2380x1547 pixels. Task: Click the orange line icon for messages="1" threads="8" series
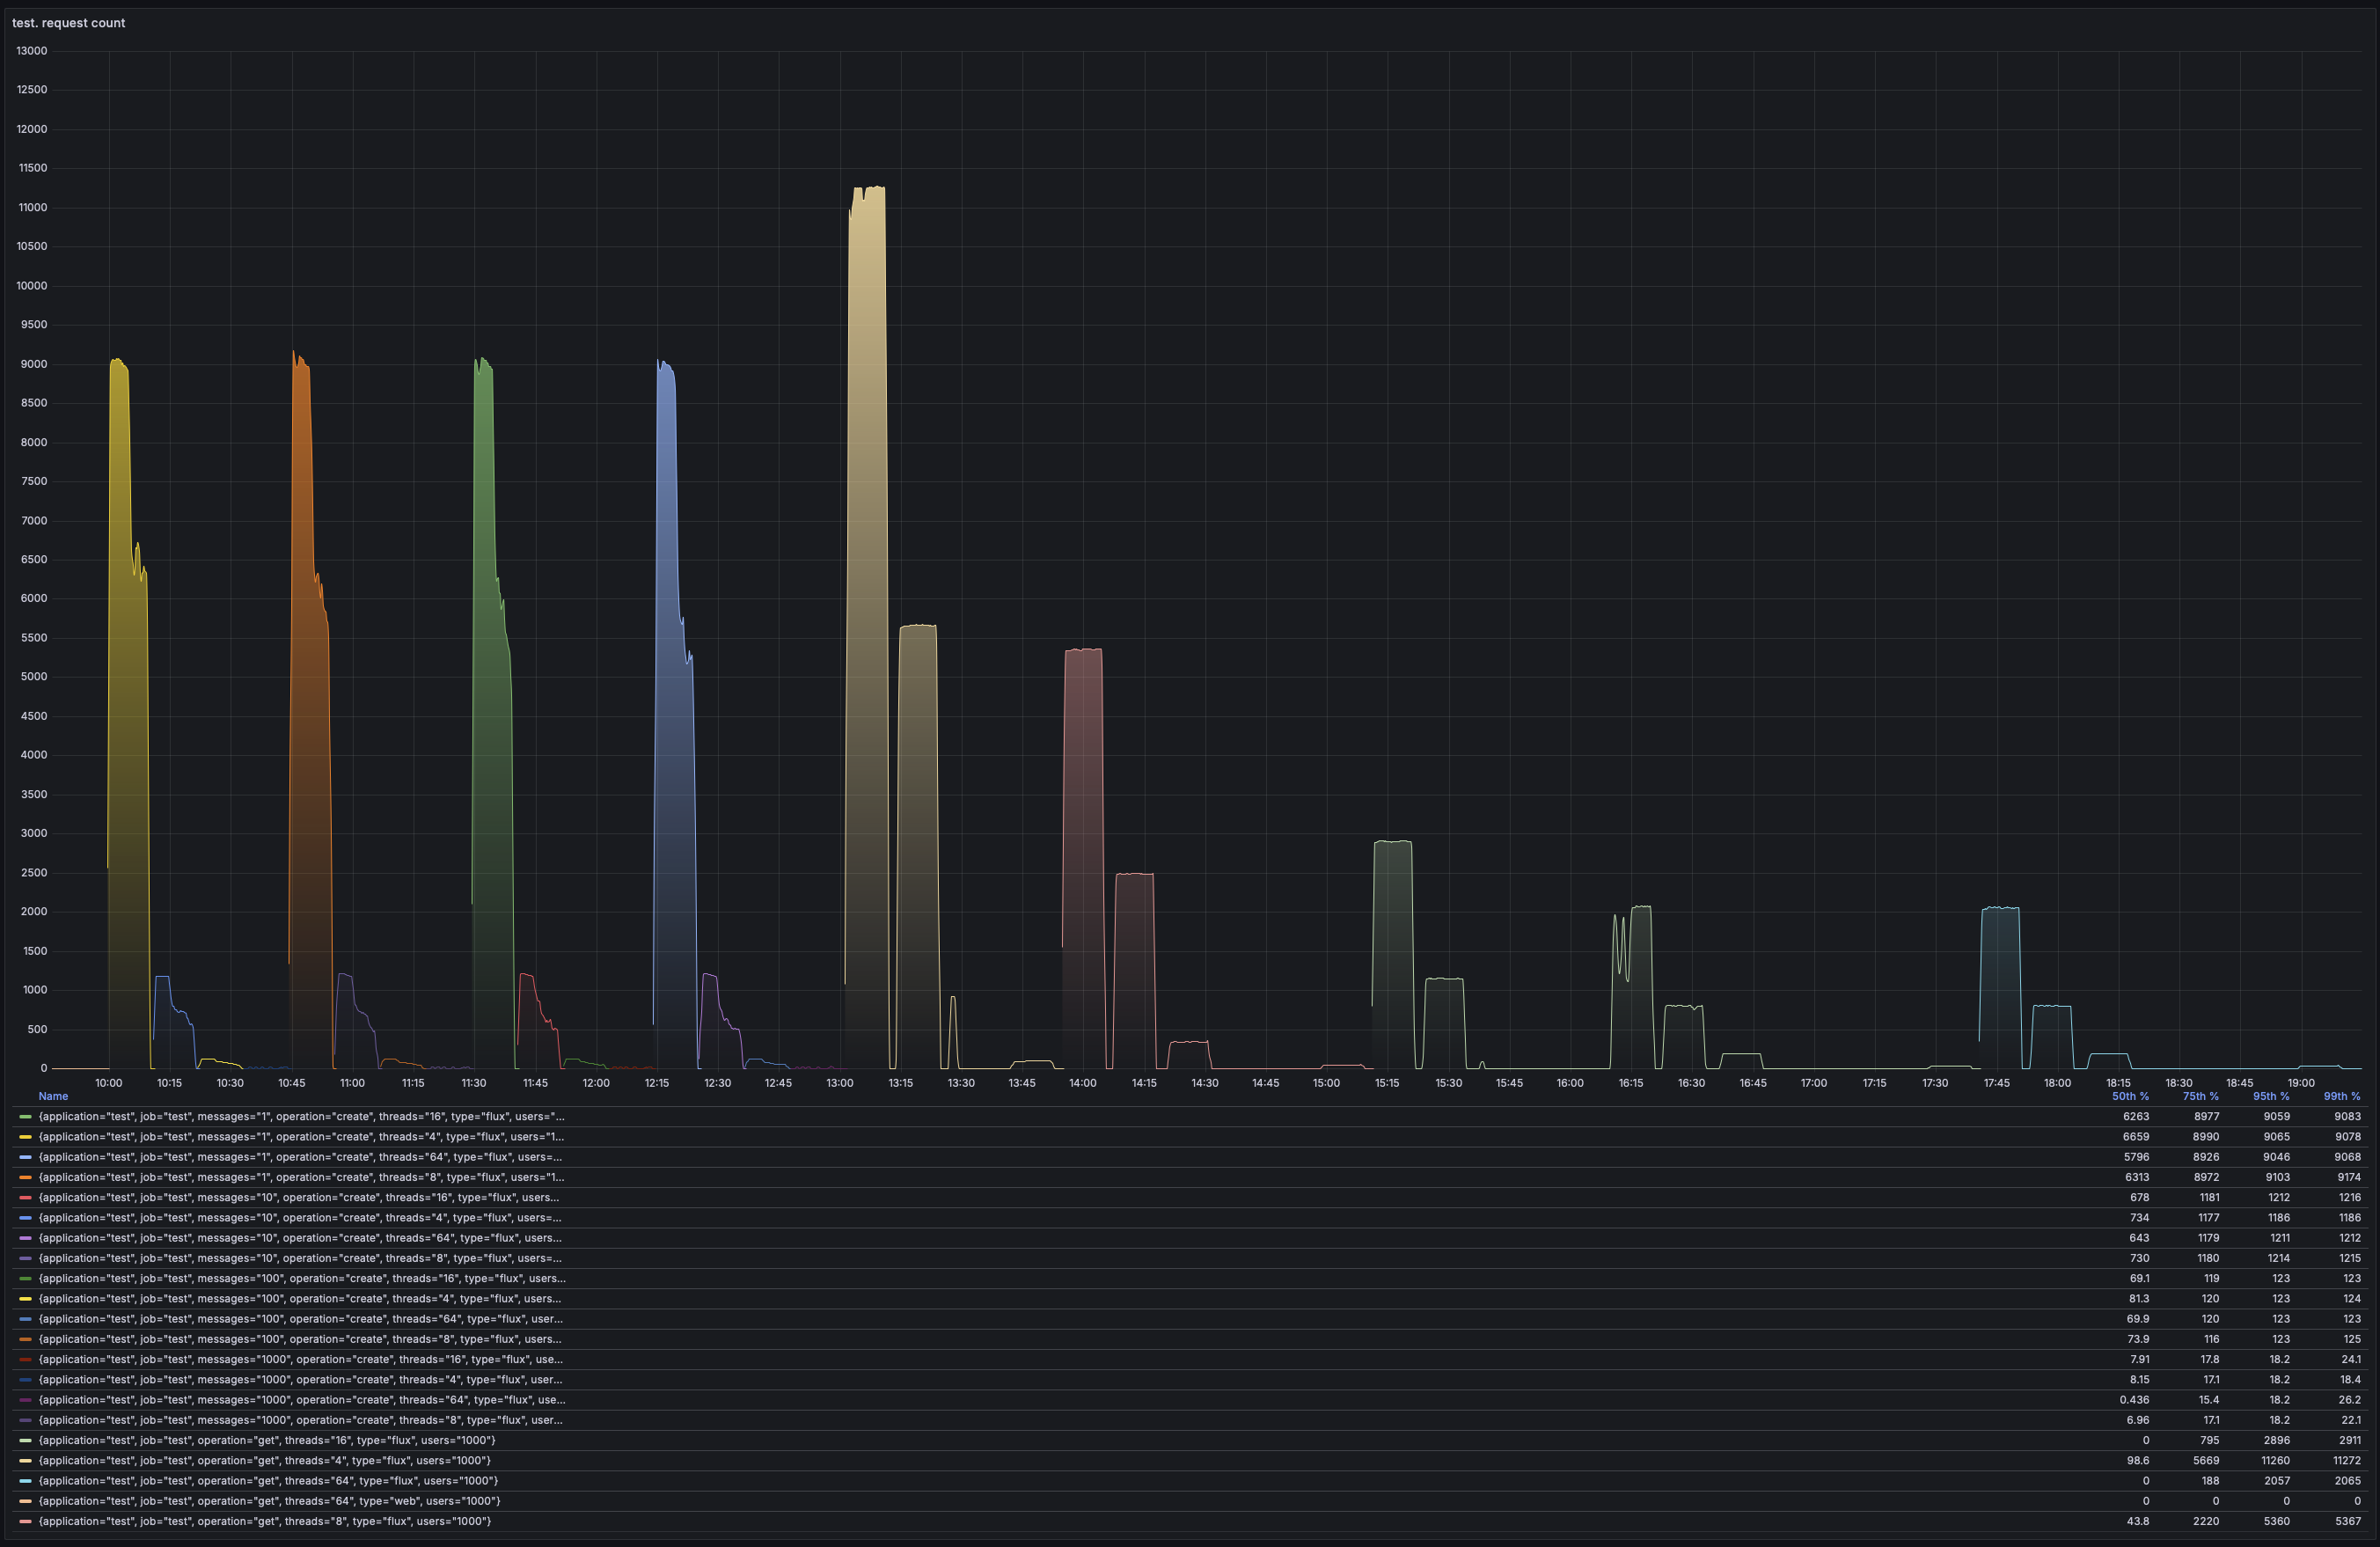pyautogui.click(x=25, y=1177)
